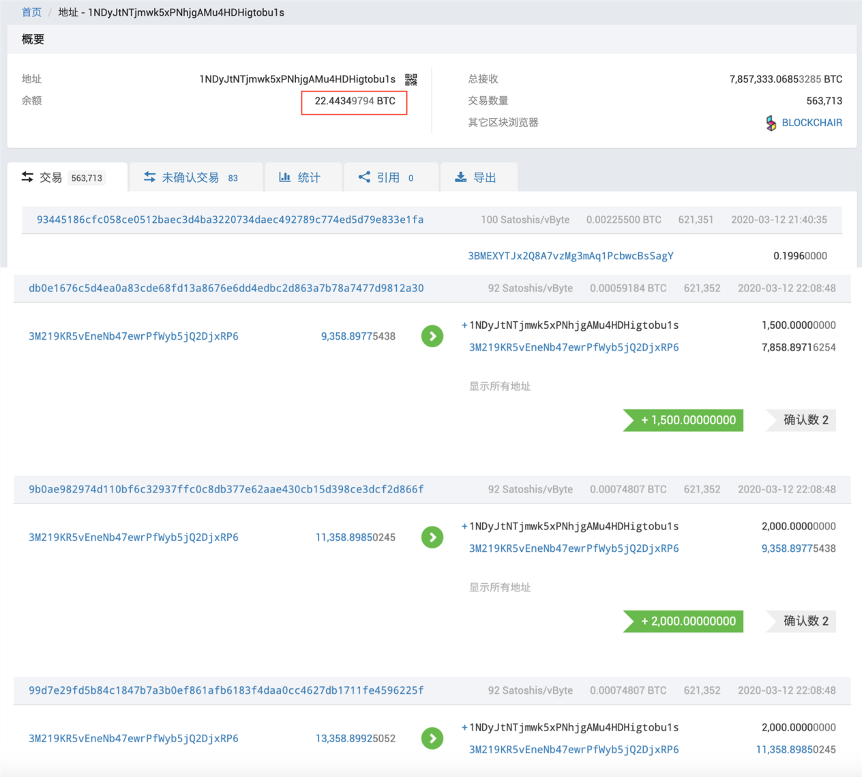Click the QR code icon beside the address
The width and height of the screenshot is (862, 777).
click(x=411, y=80)
